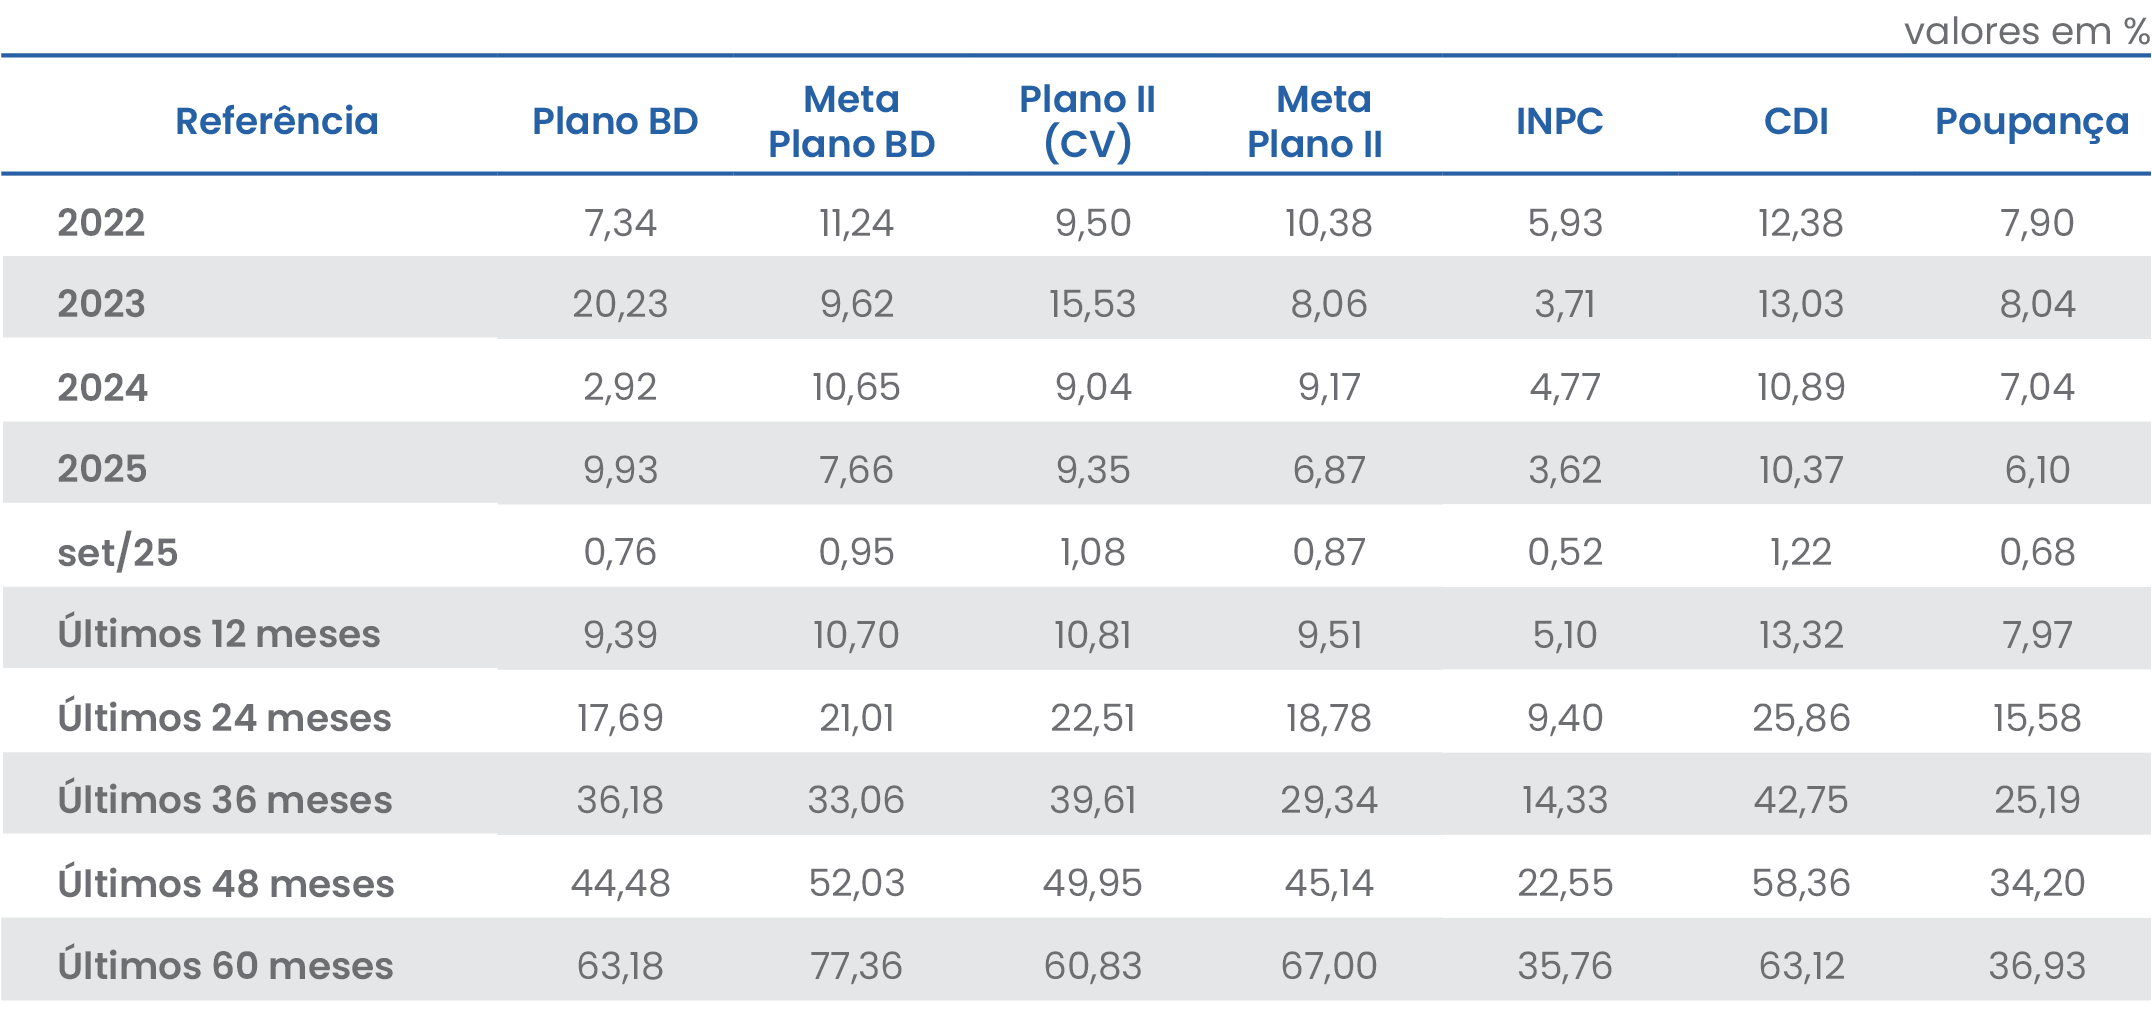Select Plano II (CV) value 39,61

pyautogui.click(x=1092, y=800)
